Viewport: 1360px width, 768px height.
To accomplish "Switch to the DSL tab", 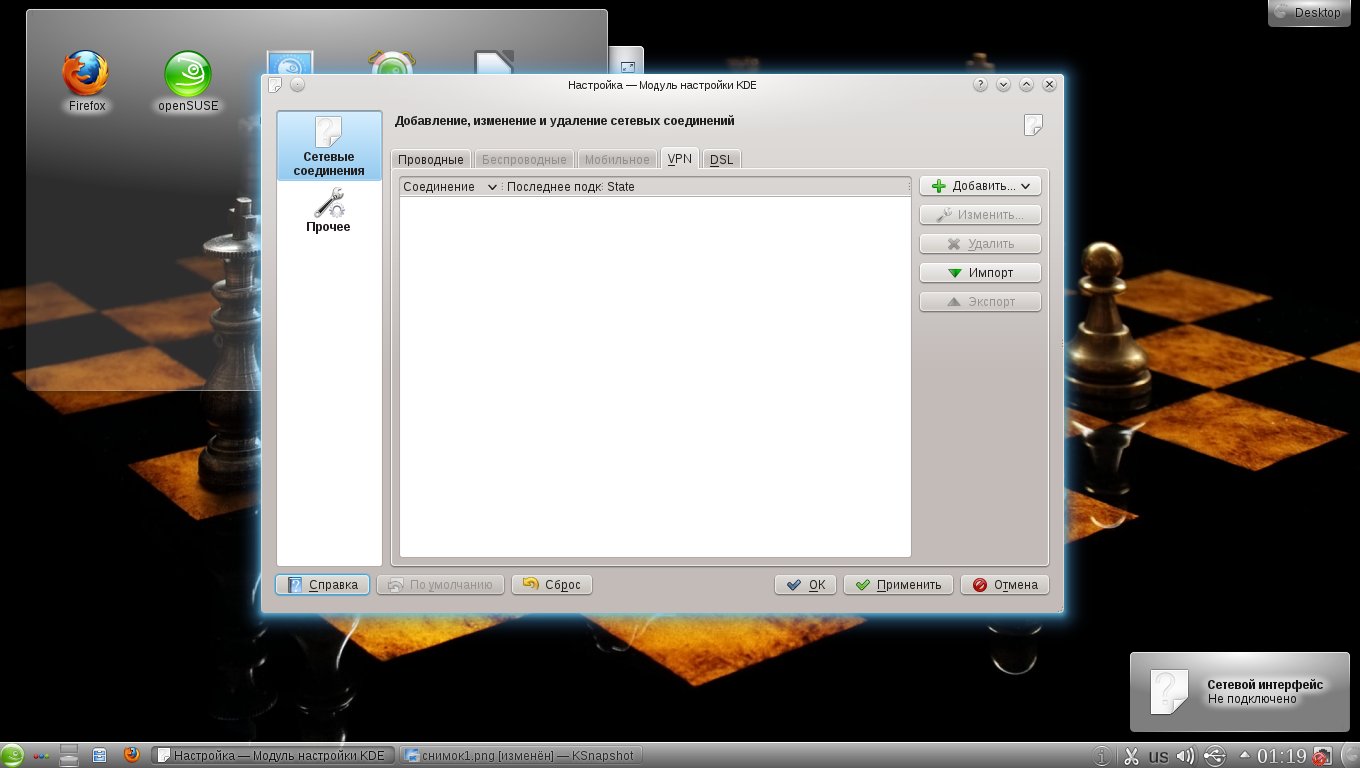I will pyautogui.click(x=721, y=160).
